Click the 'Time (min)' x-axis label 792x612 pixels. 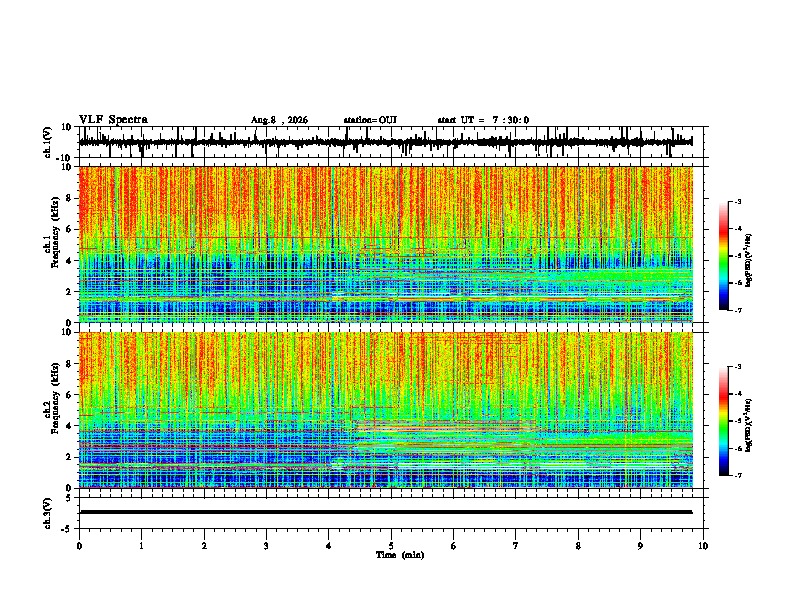coord(400,555)
